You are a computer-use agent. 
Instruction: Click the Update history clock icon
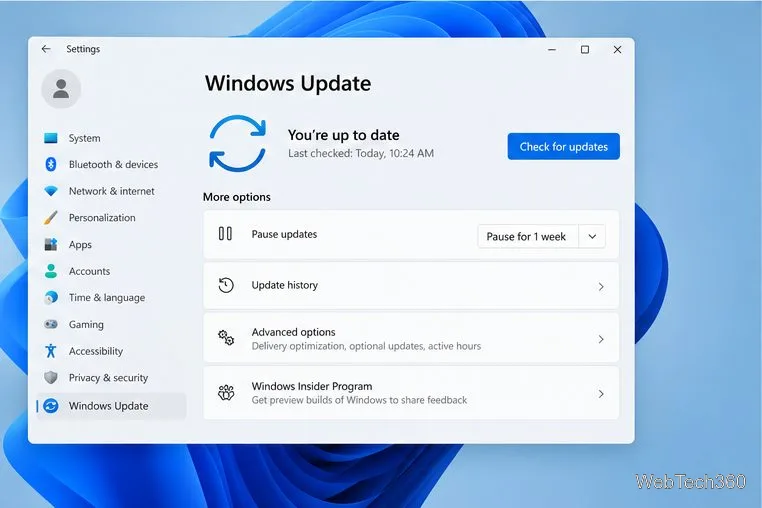226,285
